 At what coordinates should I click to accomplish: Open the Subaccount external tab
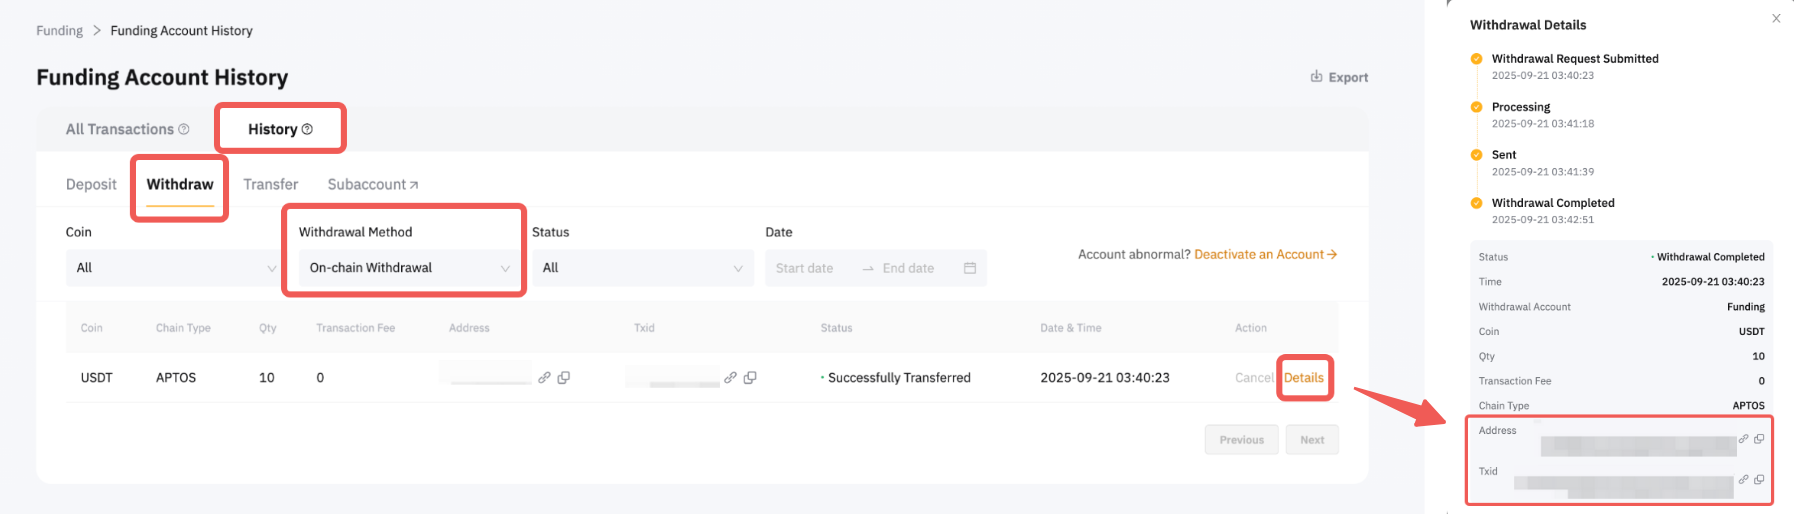point(372,184)
